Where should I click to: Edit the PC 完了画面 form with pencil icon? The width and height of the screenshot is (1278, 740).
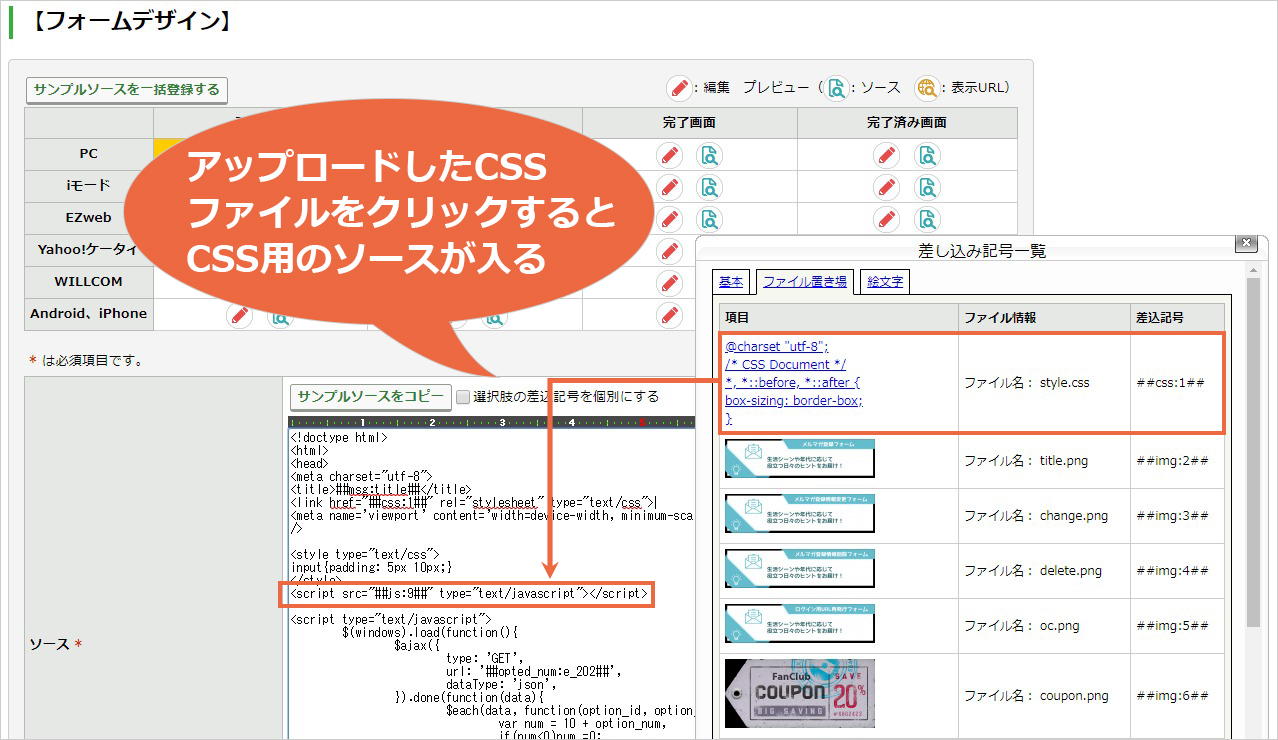pyautogui.click(x=670, y=155)
